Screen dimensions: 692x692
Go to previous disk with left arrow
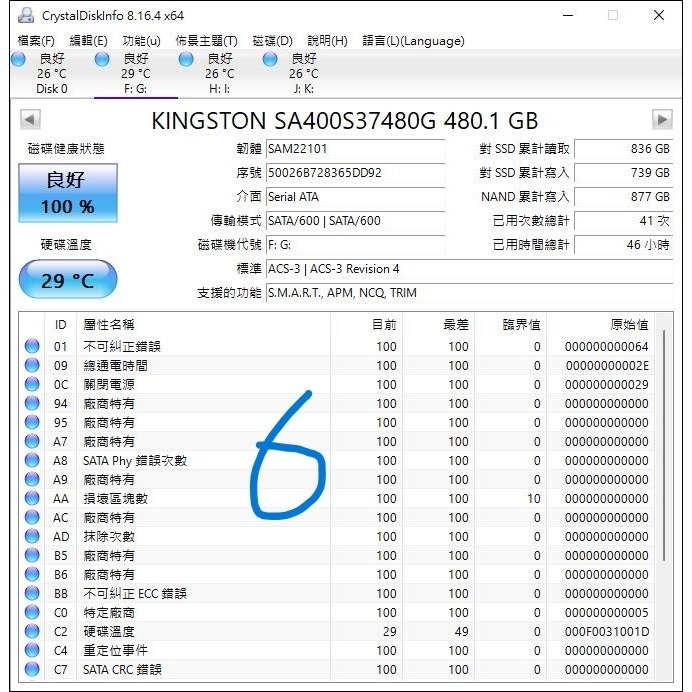pyautogui.click(x=30, y=120)
